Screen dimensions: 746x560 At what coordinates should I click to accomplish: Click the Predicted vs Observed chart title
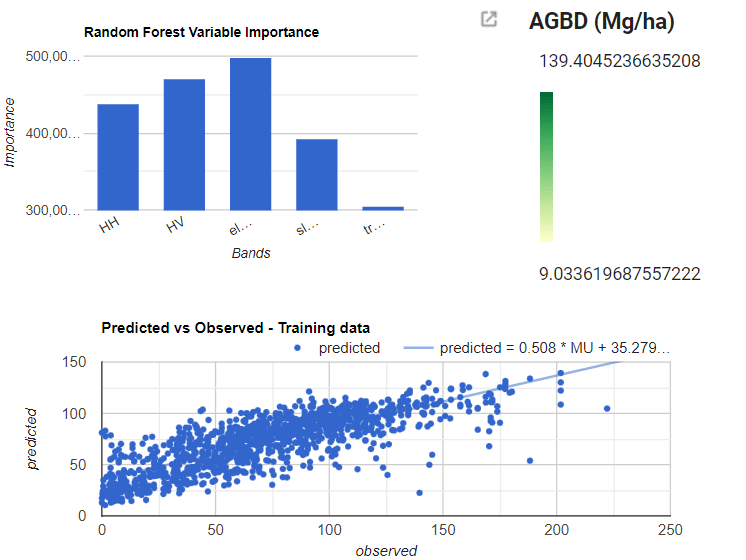[236, 328]
